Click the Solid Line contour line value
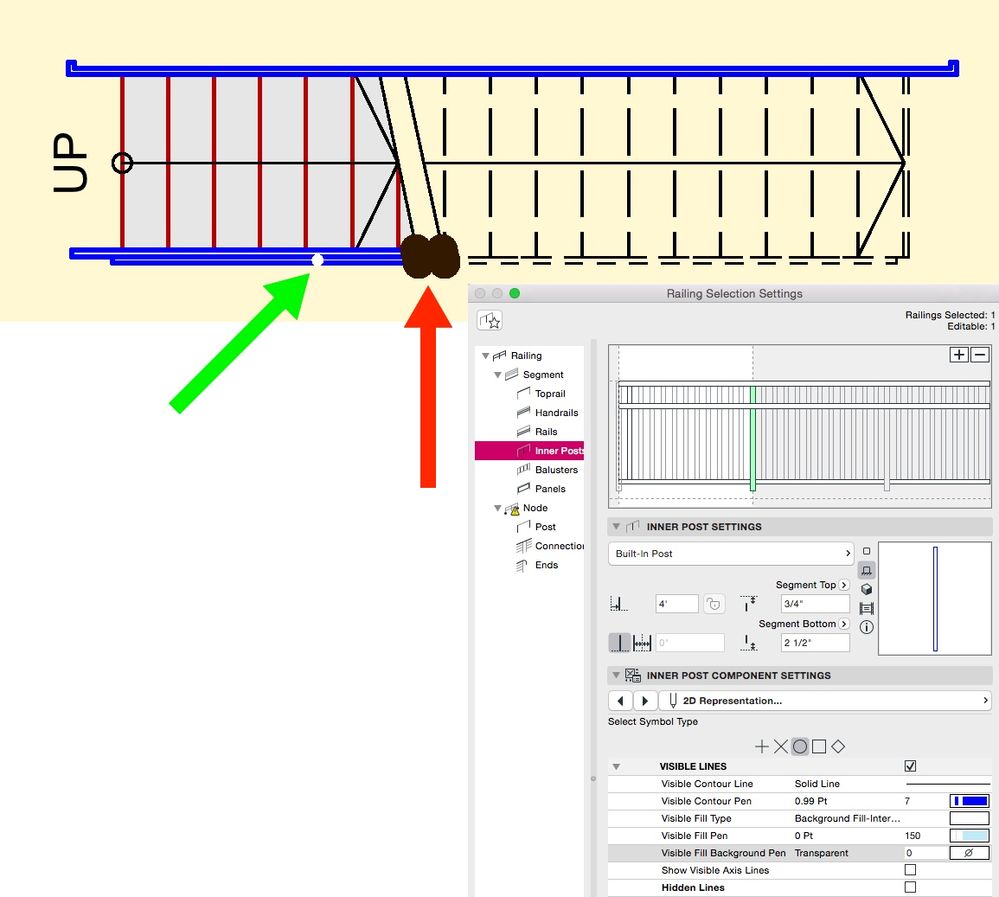This screenshot has width=999, height=897. [x=817, y=784]
